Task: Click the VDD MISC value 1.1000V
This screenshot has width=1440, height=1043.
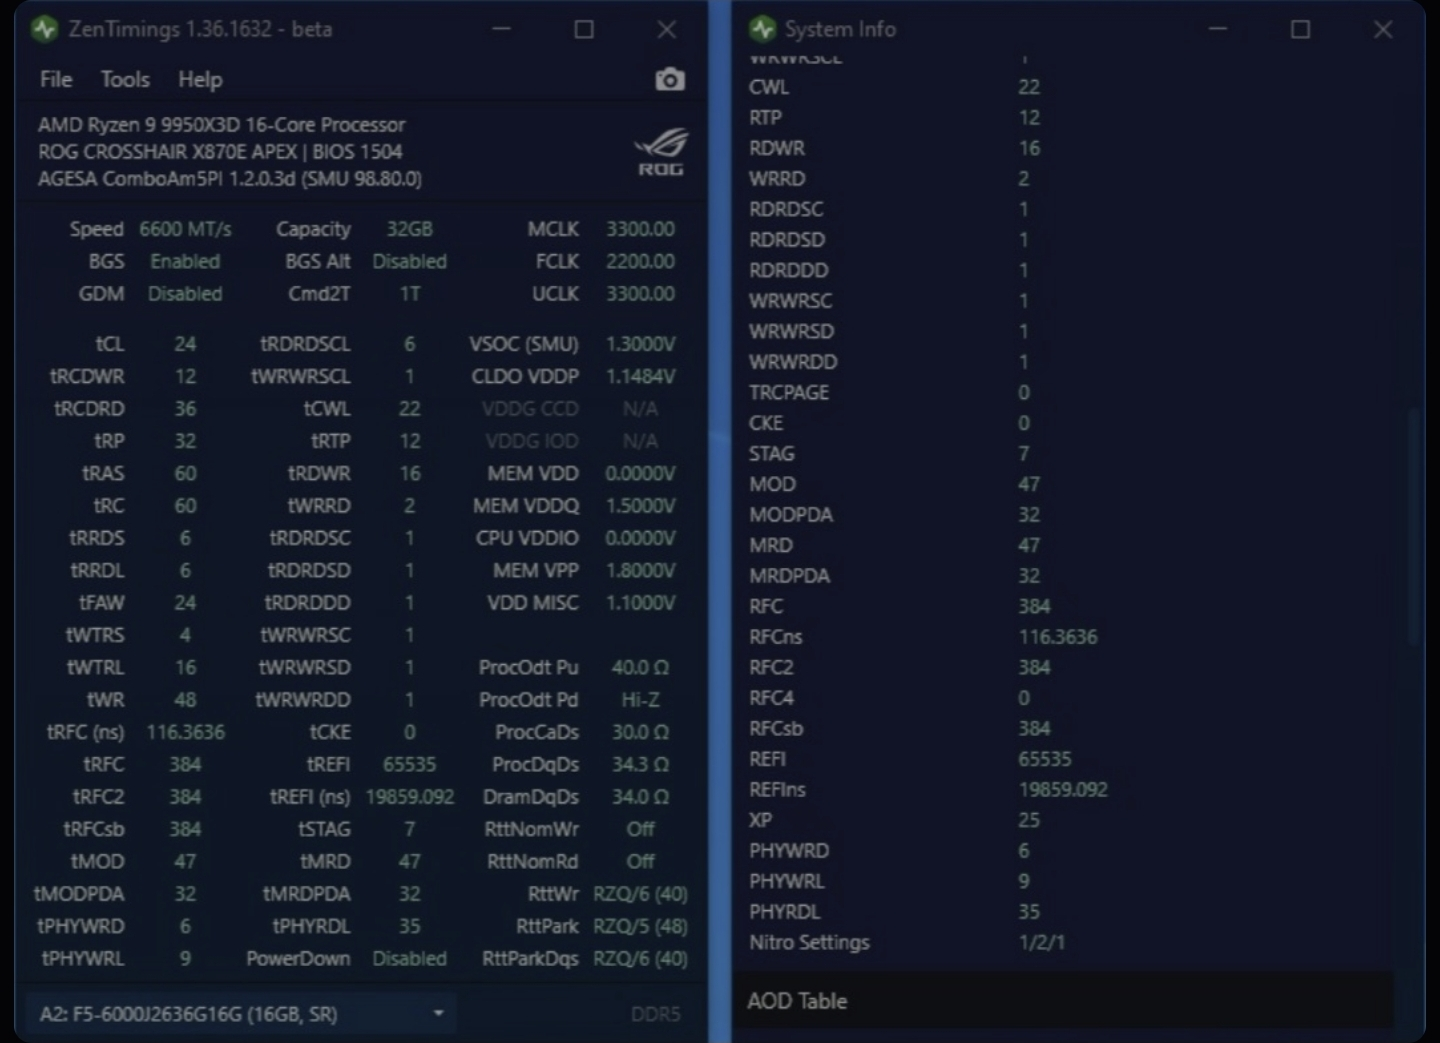Action: click(x=640, y=603)
